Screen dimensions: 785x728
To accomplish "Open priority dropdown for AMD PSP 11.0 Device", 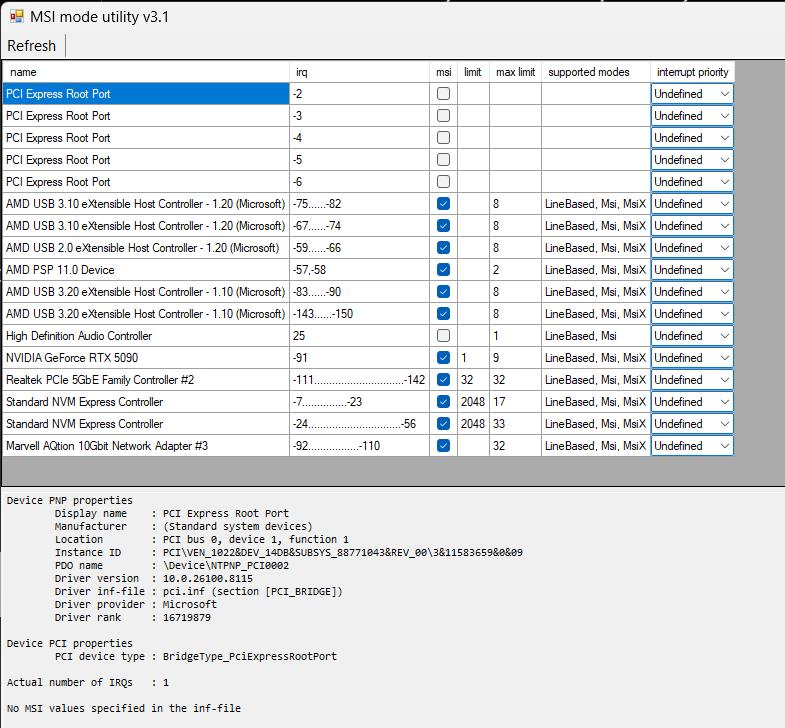I will click(x=692, y=270).
